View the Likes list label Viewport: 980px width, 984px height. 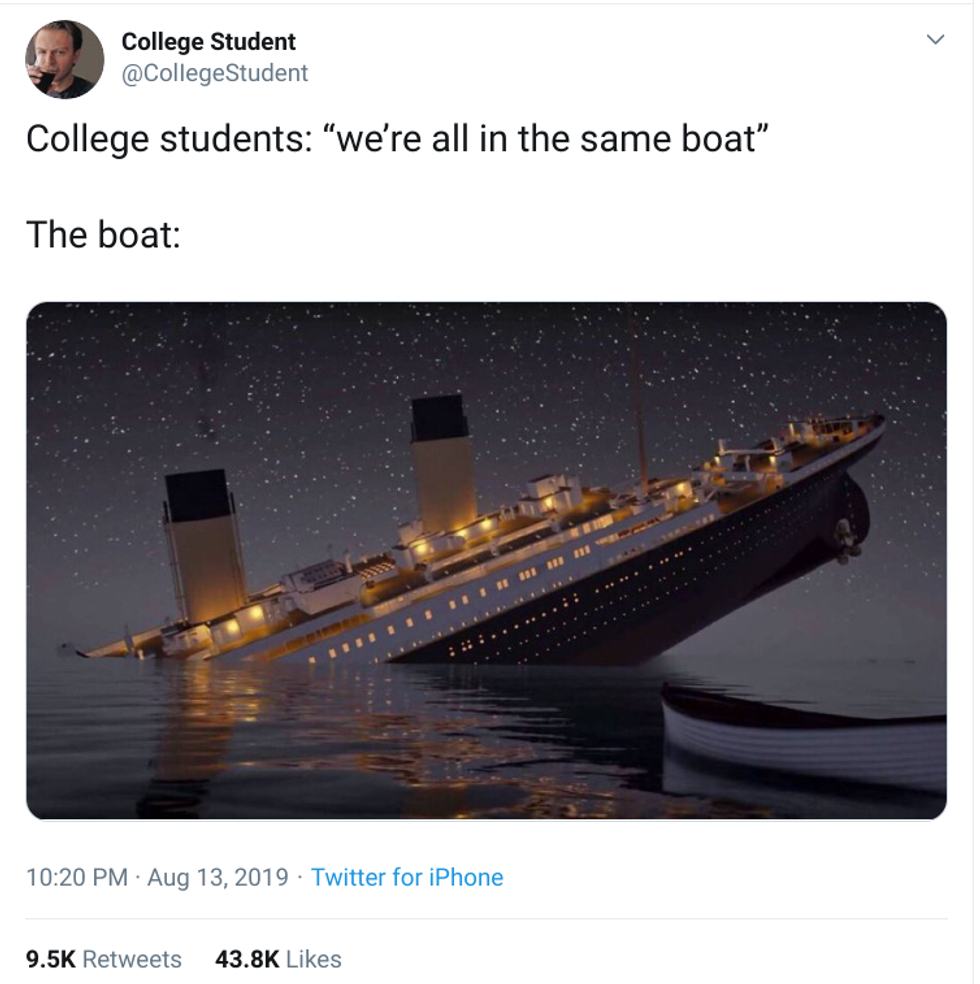tap(314, 959)
